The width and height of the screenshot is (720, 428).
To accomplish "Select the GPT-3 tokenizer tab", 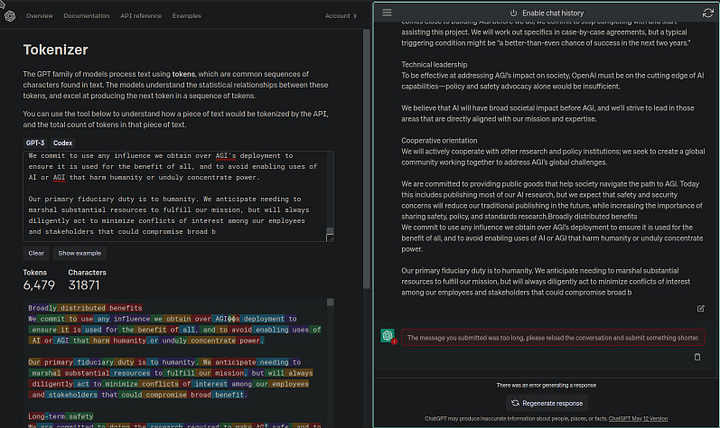I will [35, 143].
